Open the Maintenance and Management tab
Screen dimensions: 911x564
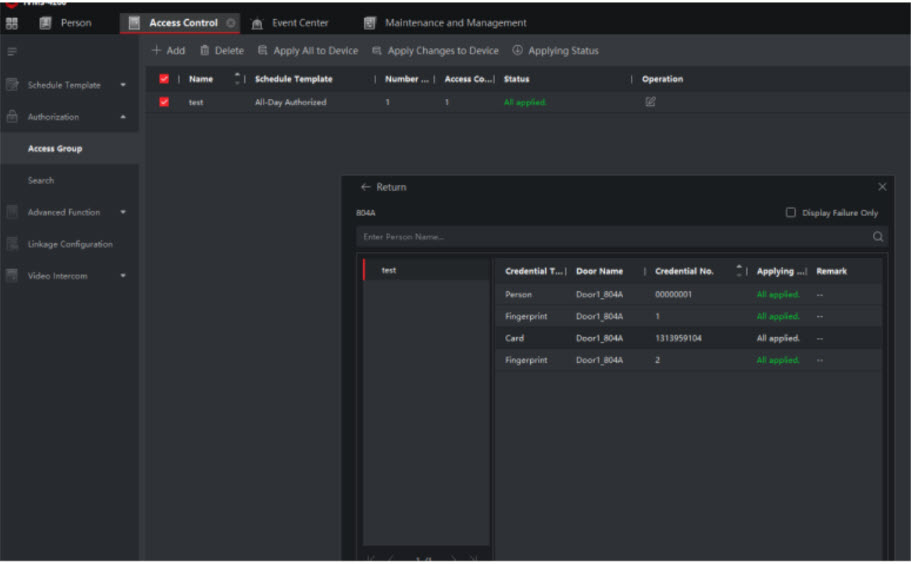coord(455,23)
